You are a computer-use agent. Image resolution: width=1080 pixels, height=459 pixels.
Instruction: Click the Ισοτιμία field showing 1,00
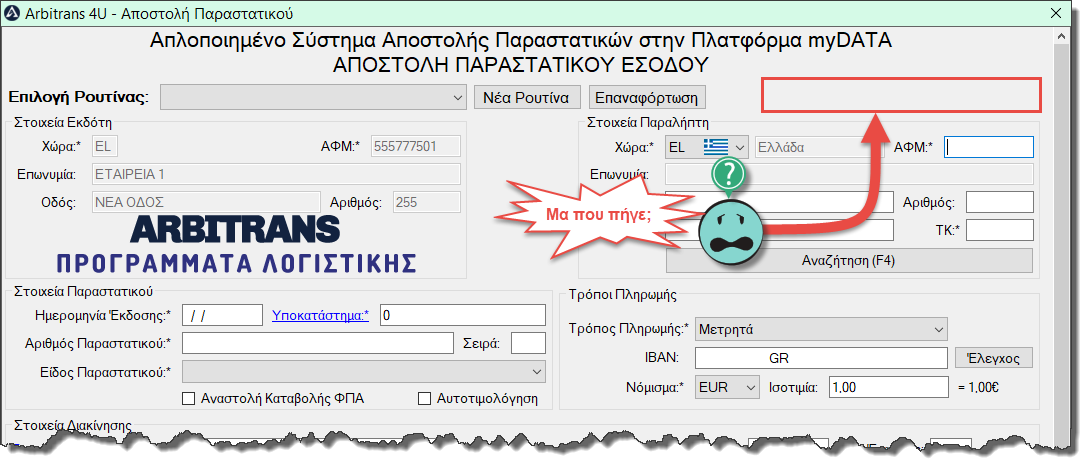click(889, 387)
